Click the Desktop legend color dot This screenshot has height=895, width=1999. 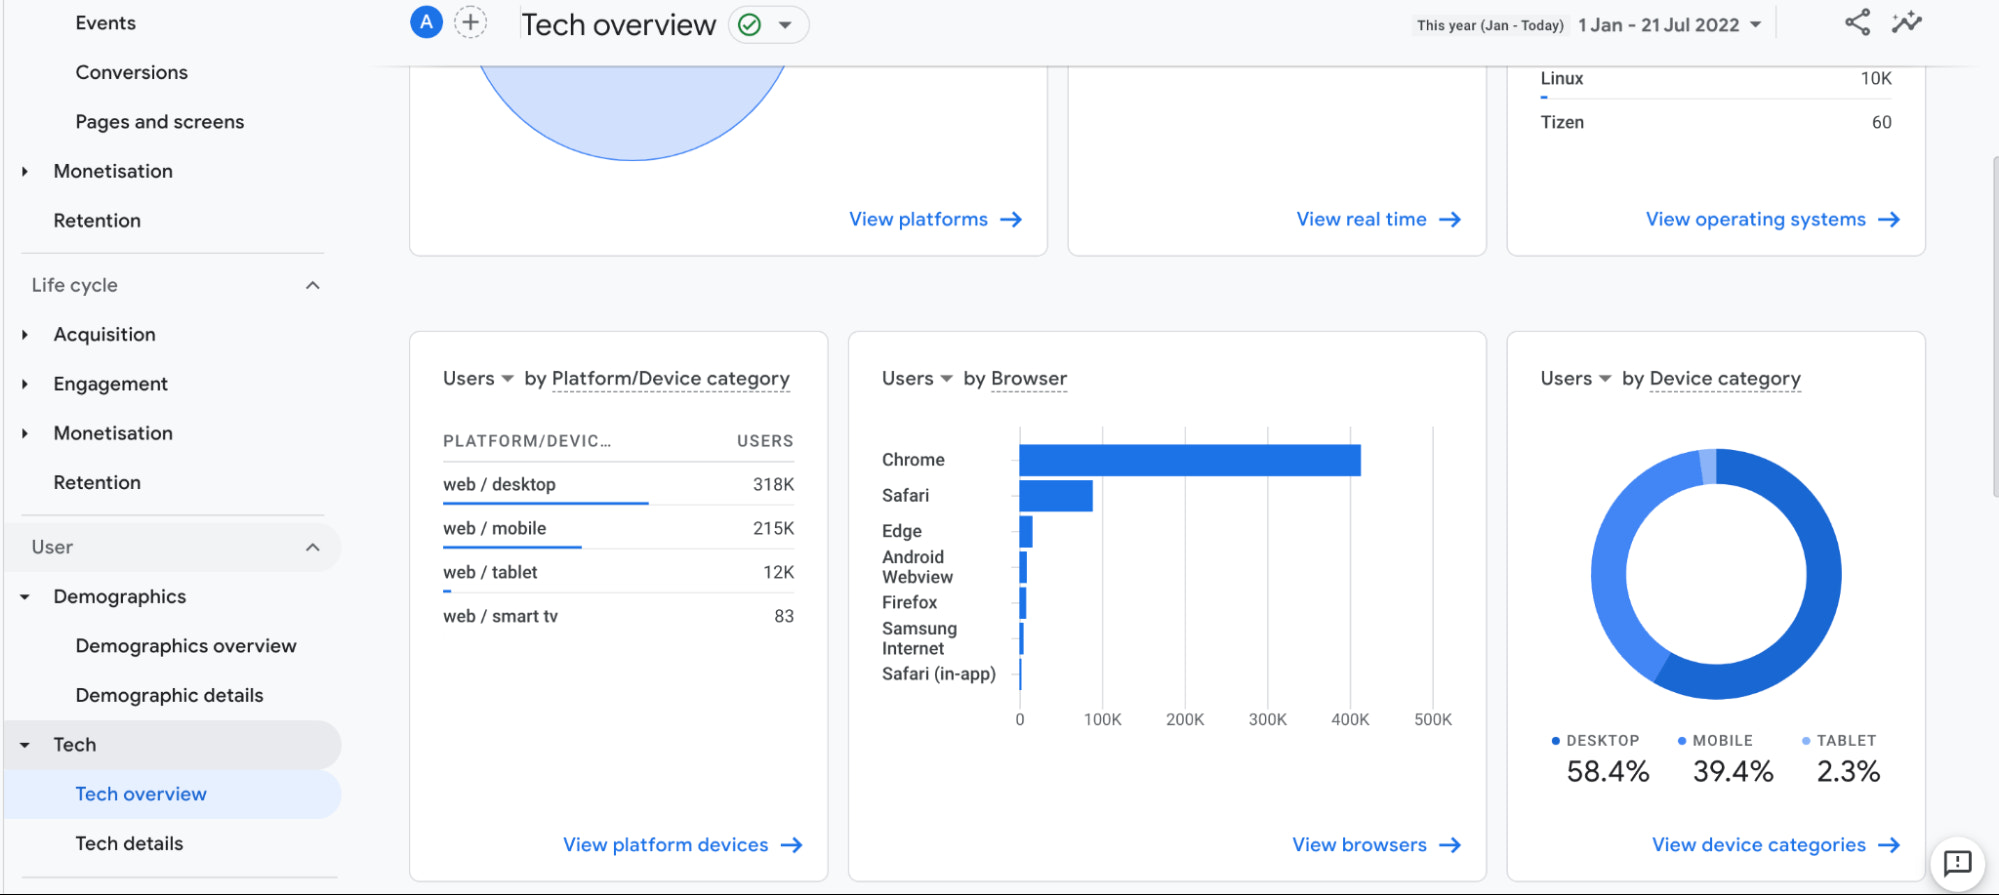[1555, 741]
